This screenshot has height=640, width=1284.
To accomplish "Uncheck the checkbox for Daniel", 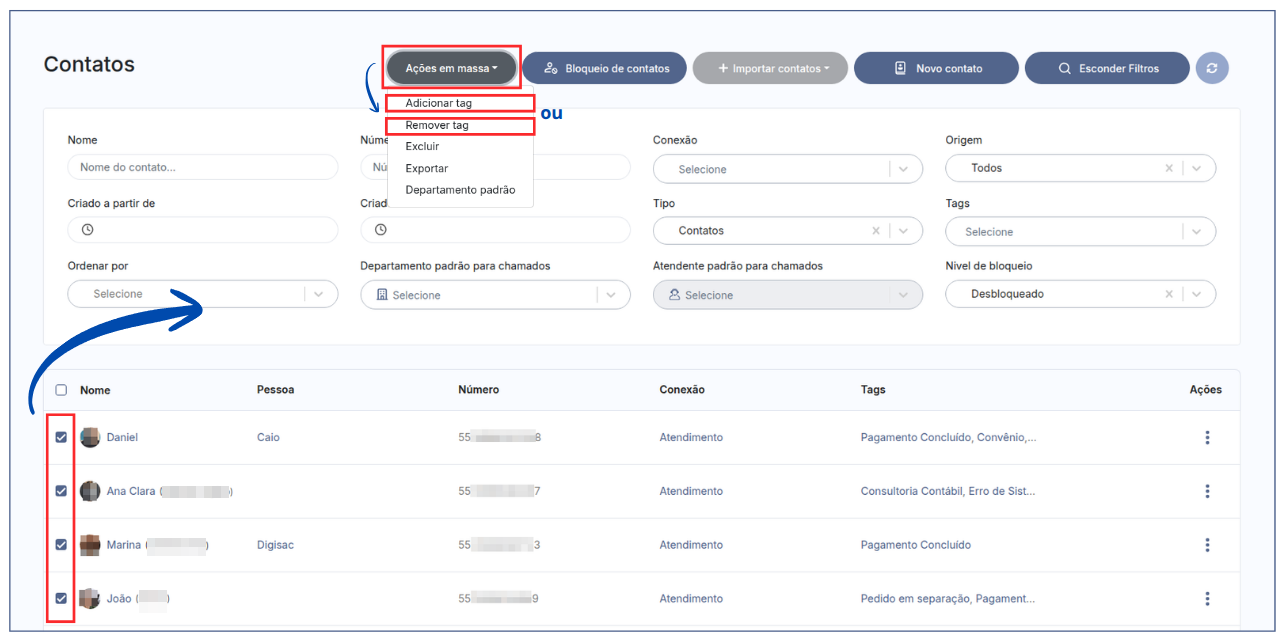I will 61,437.
